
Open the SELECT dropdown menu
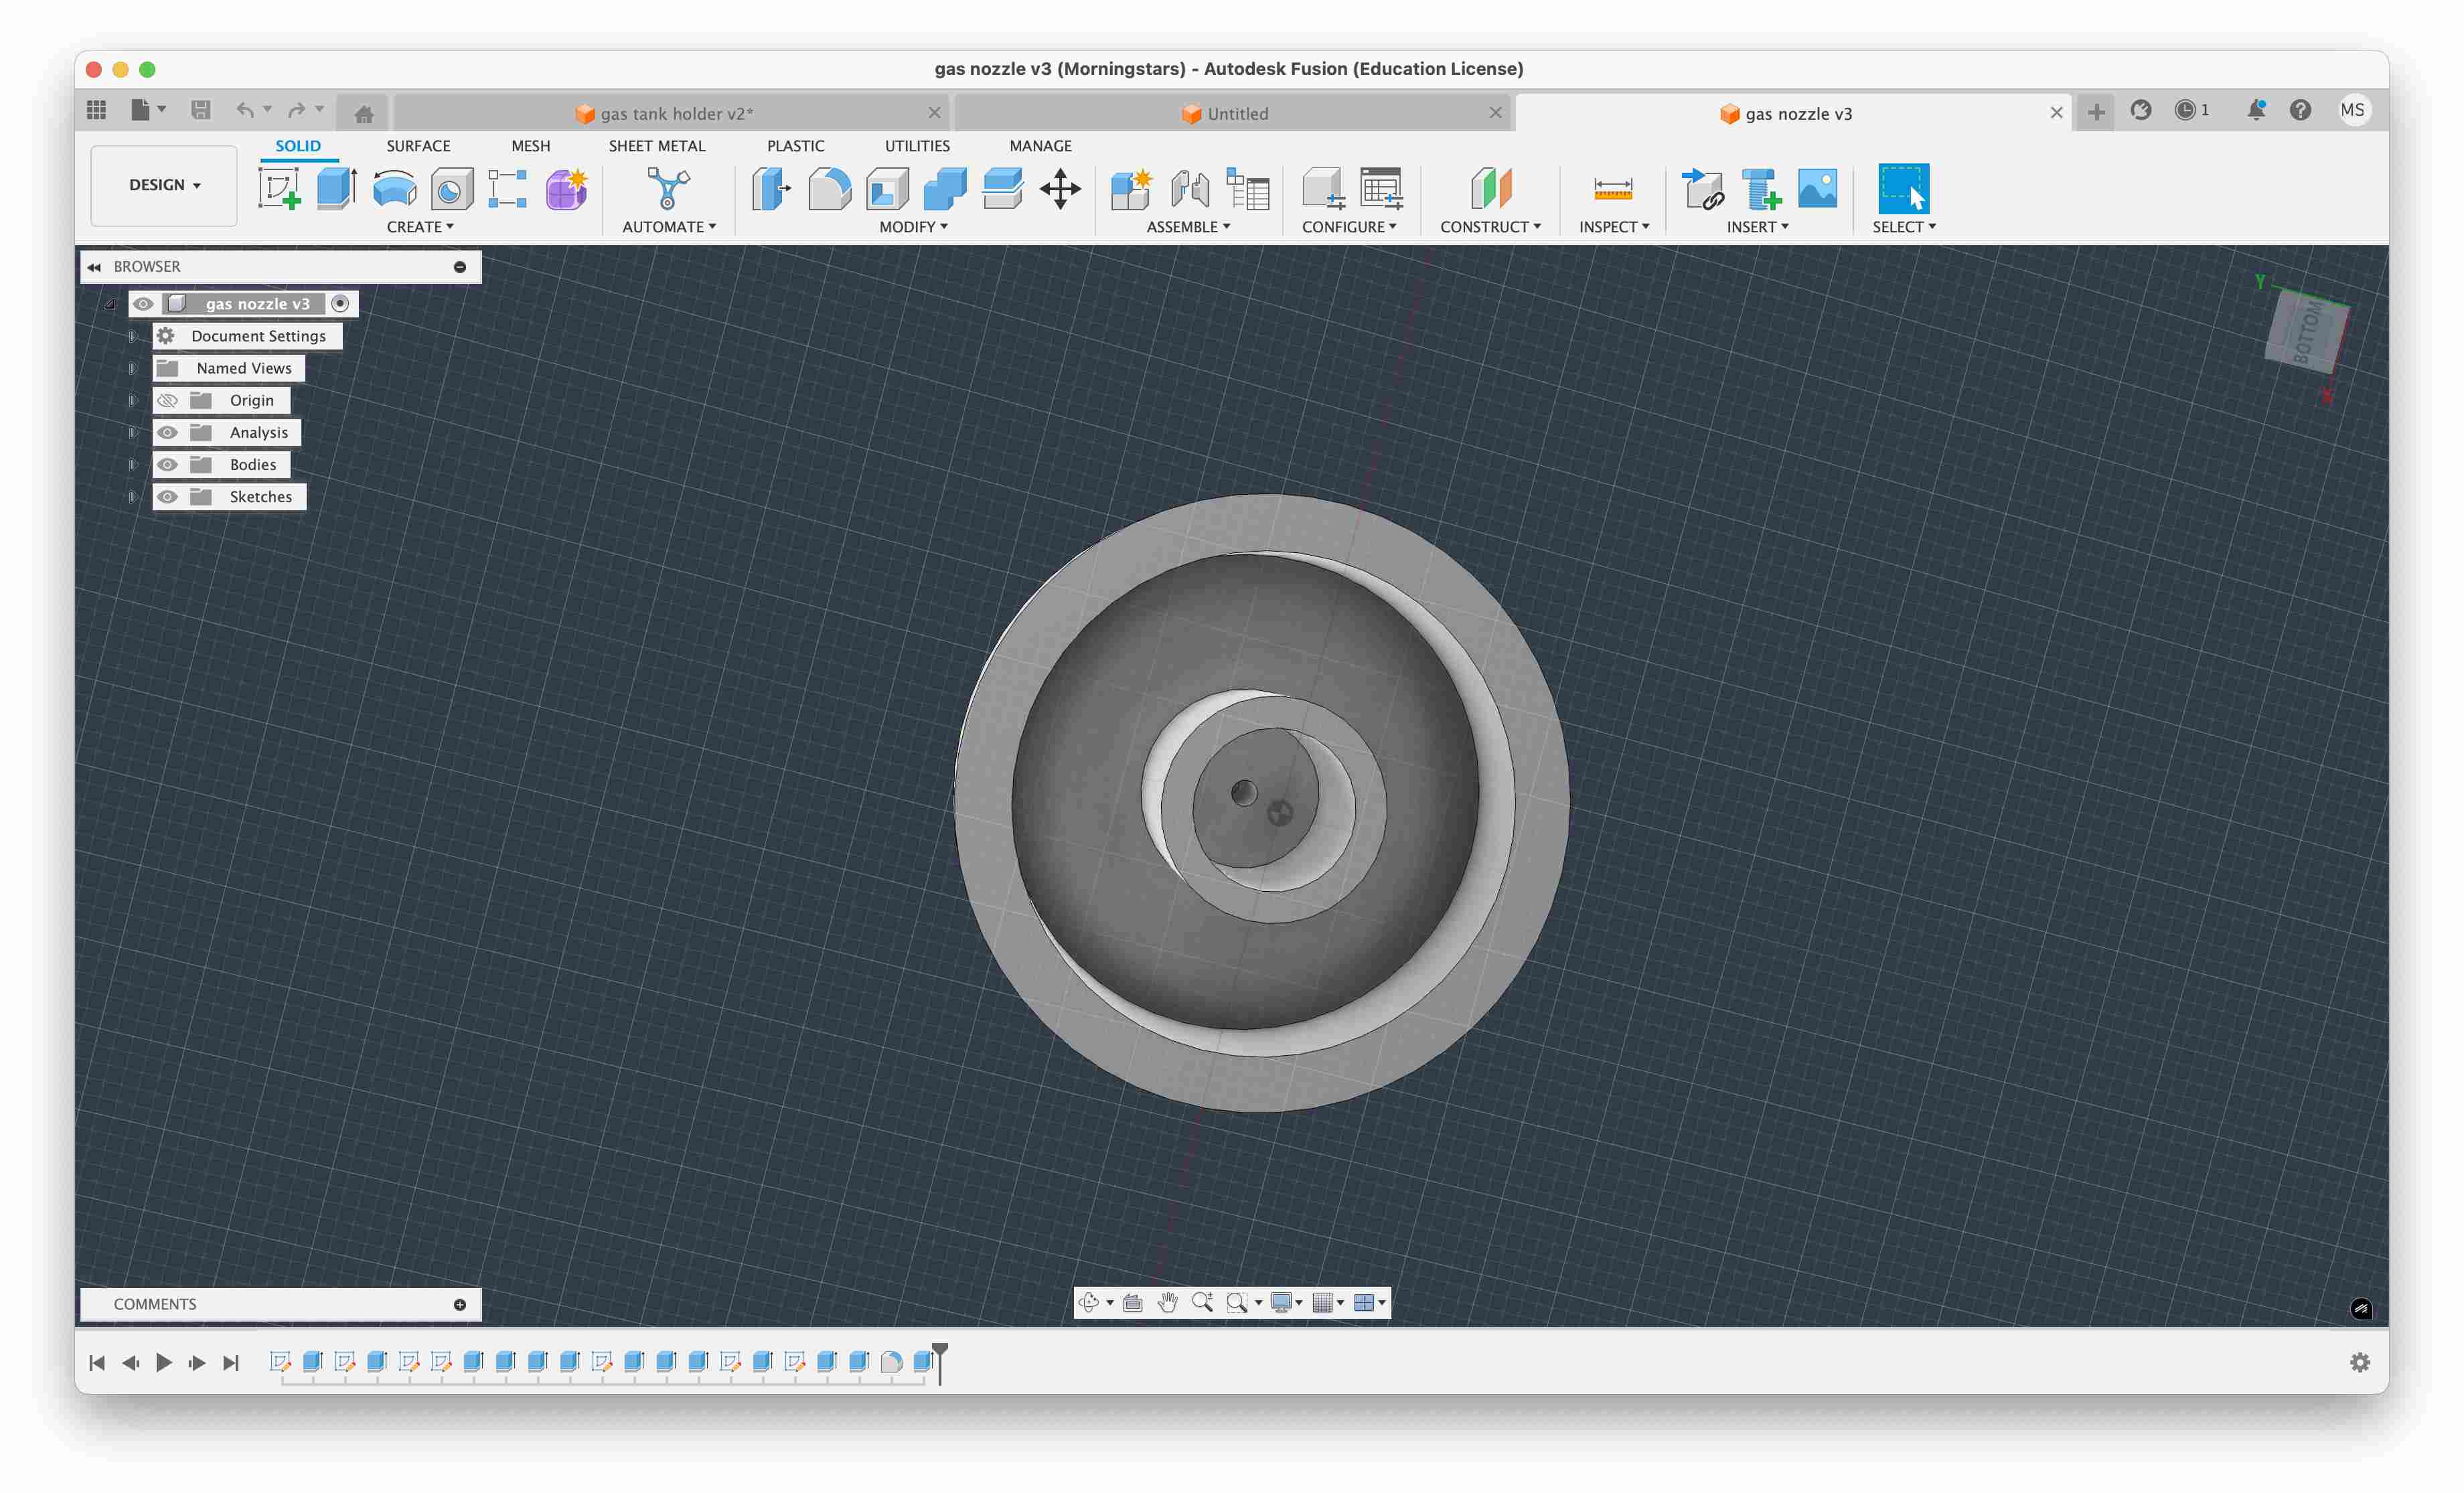click(x=1904, y=227)
